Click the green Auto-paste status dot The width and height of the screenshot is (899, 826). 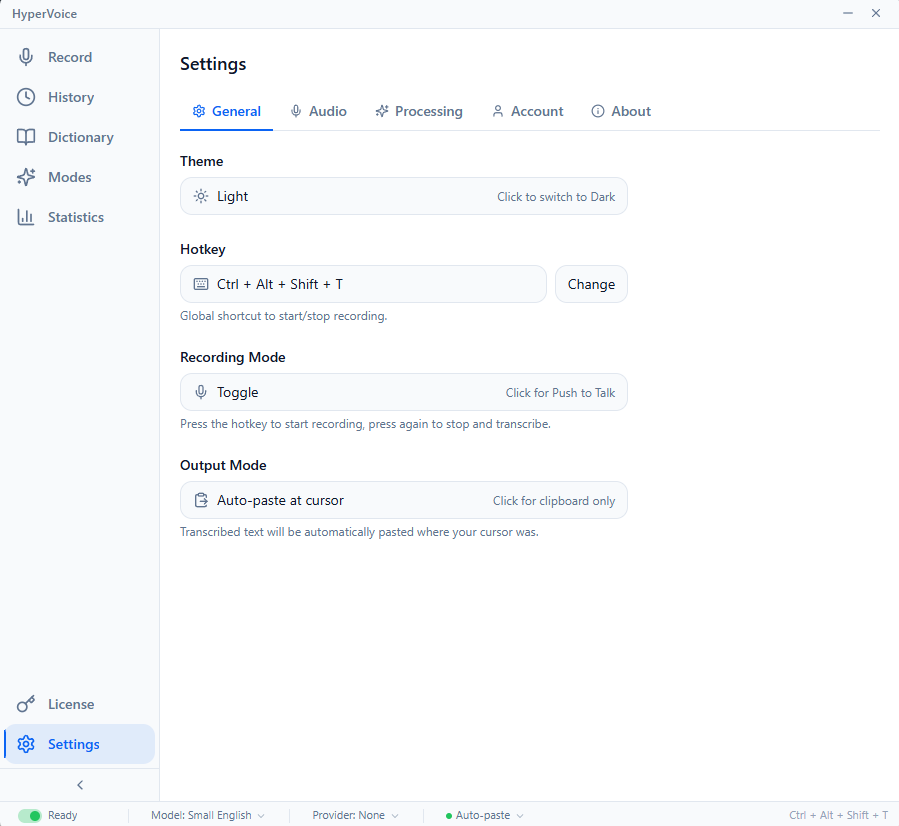449,816
